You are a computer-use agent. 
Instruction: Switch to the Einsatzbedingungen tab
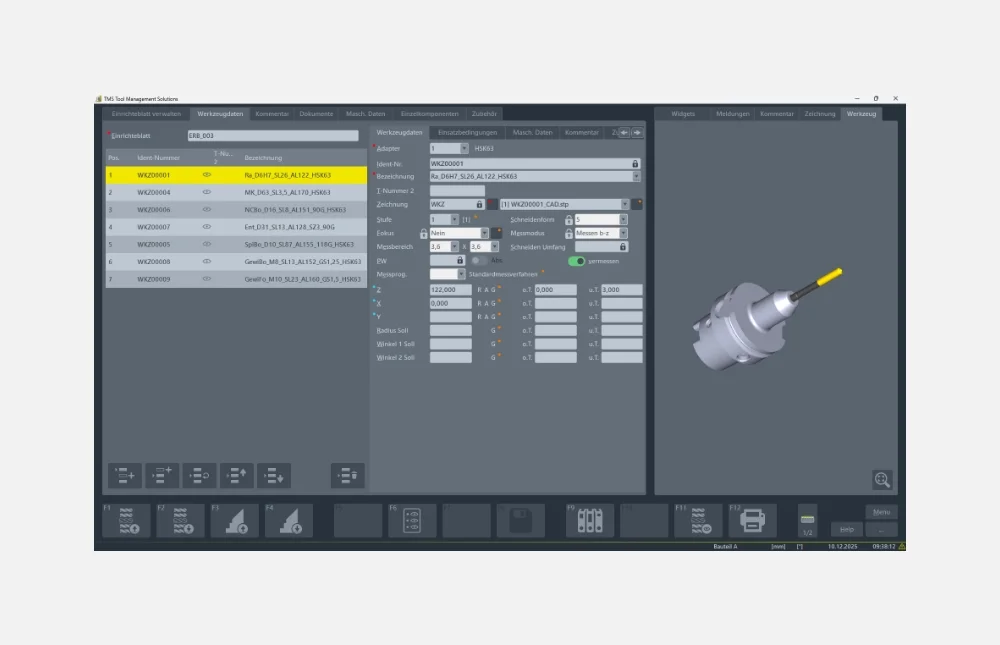467,132
